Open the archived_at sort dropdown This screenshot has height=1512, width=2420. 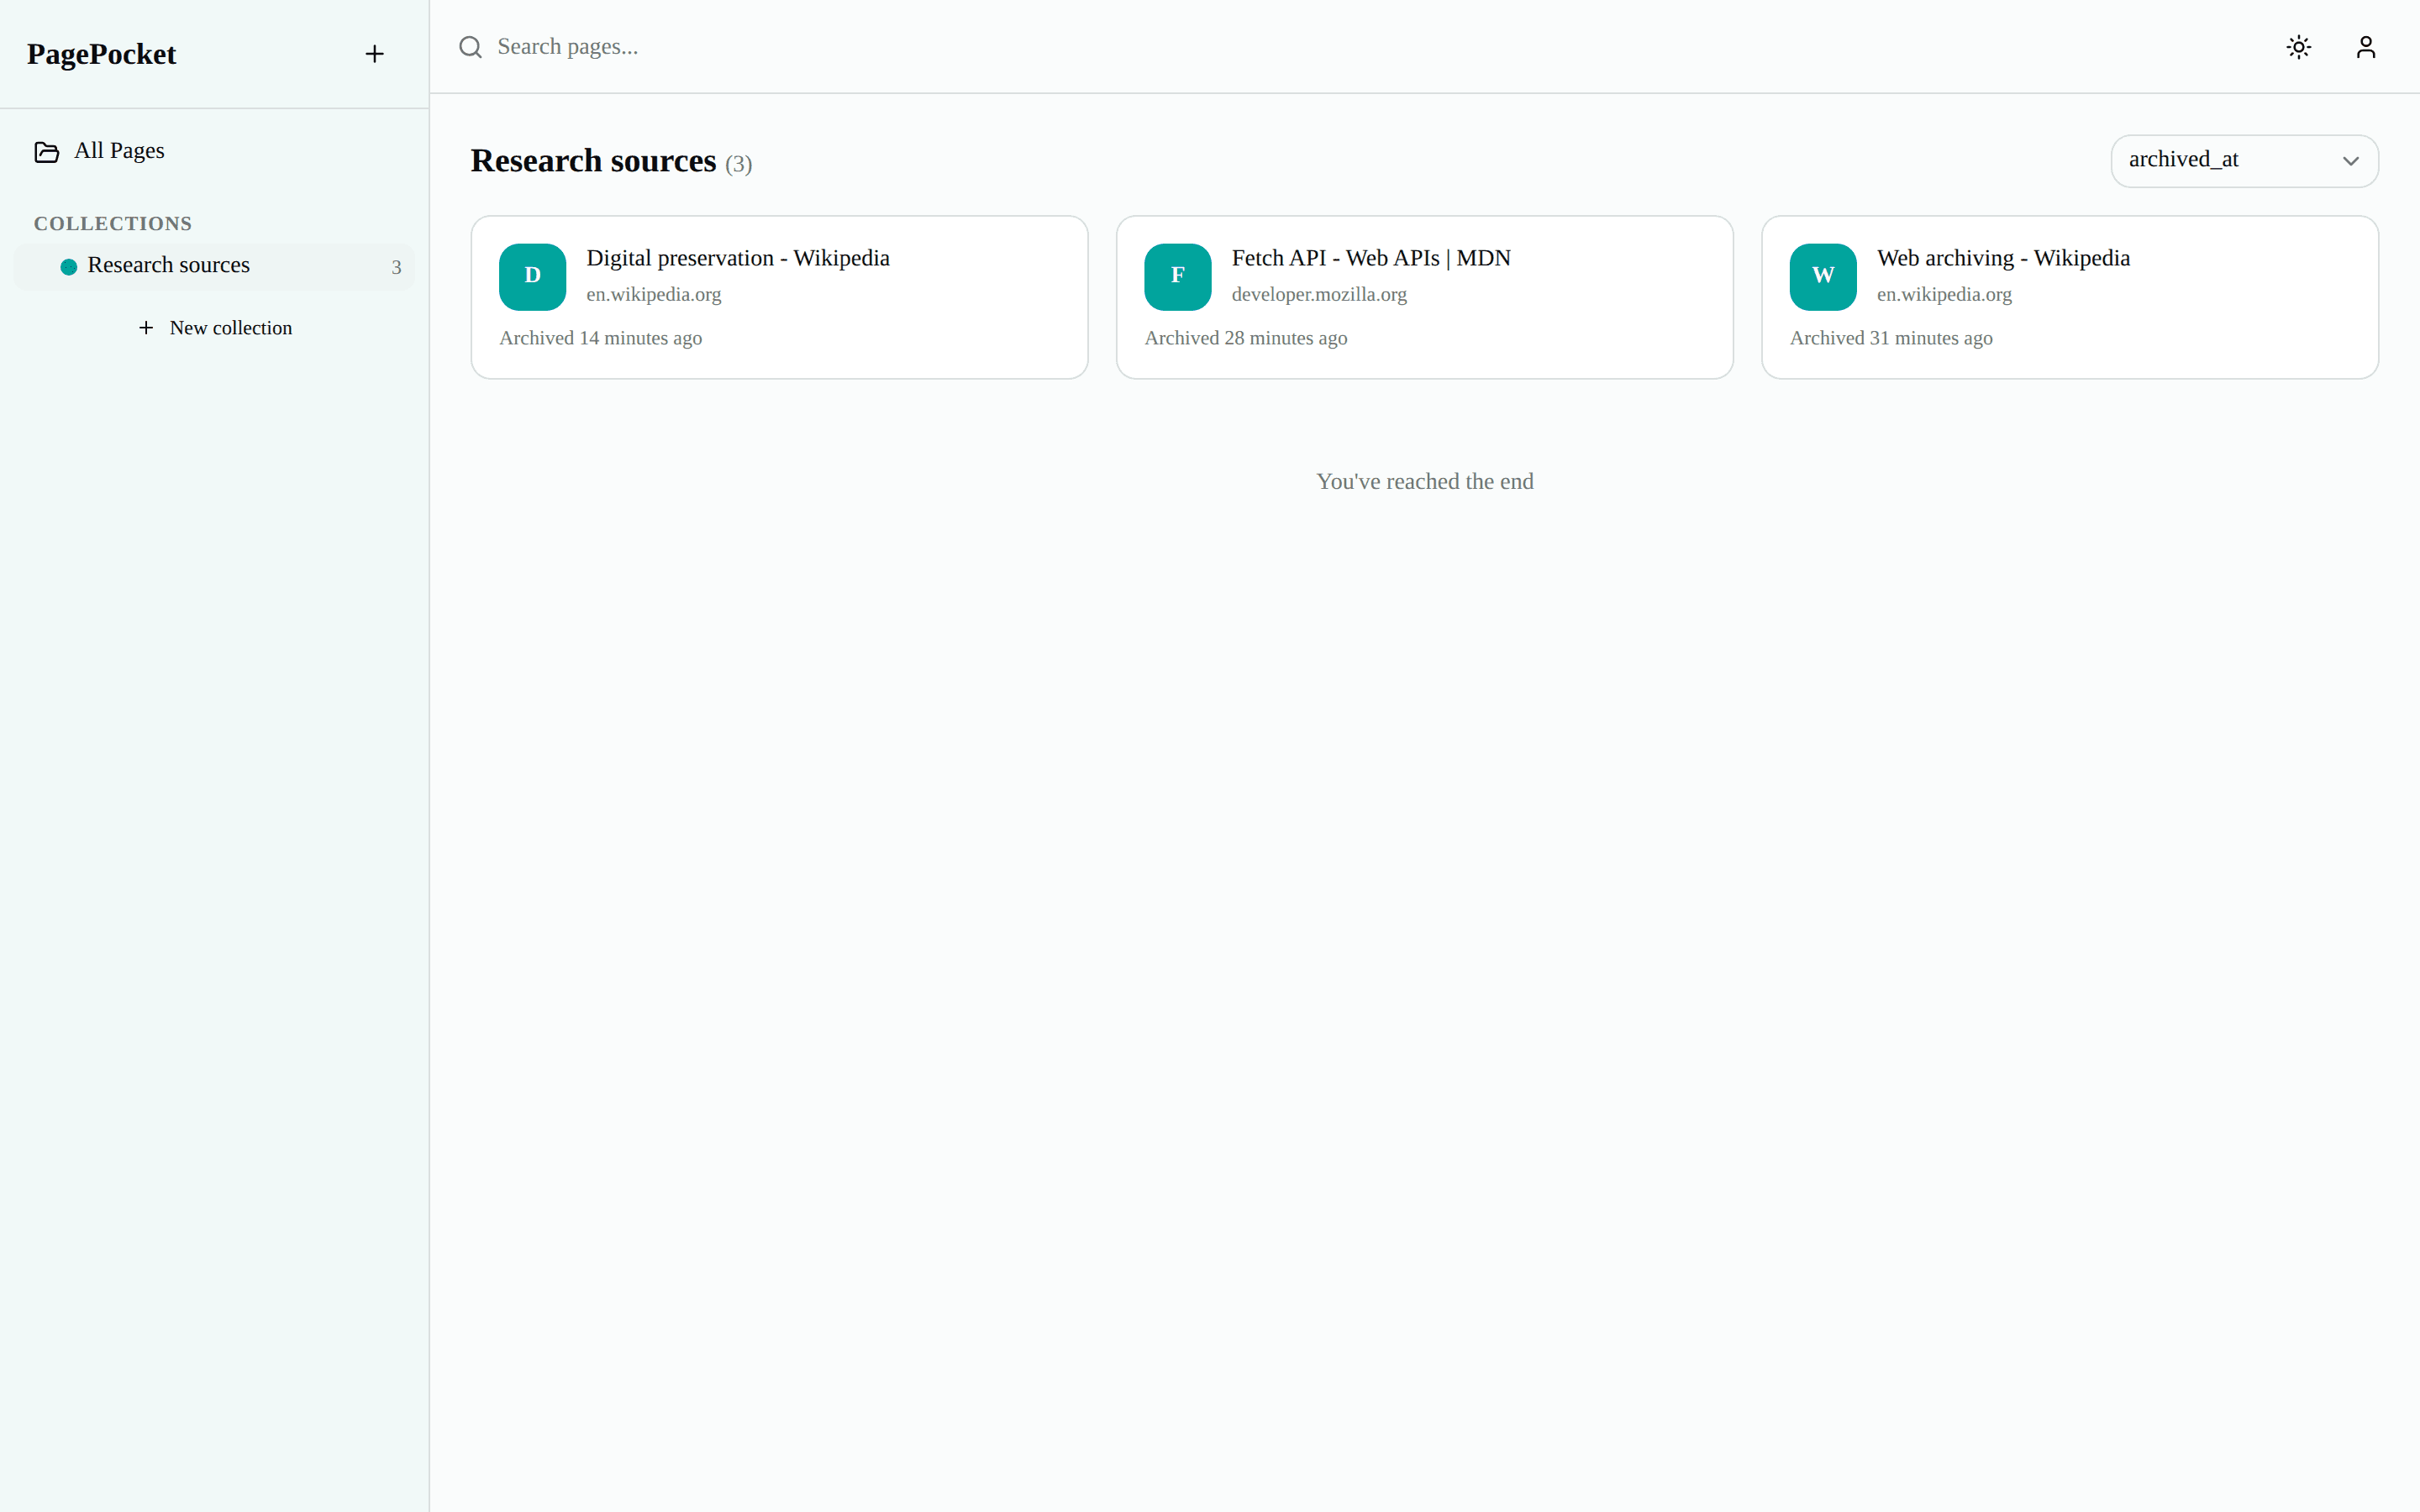2244,161
